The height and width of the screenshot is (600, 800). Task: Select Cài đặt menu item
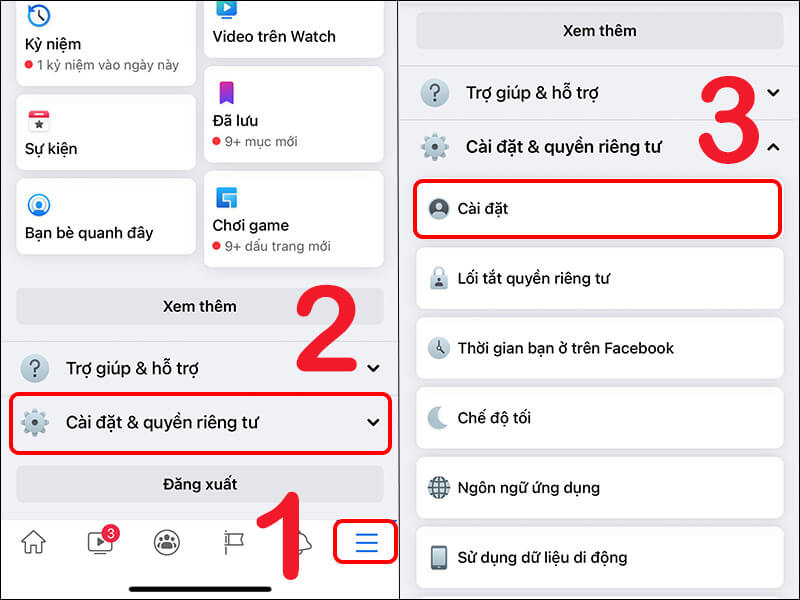[597, 209]
